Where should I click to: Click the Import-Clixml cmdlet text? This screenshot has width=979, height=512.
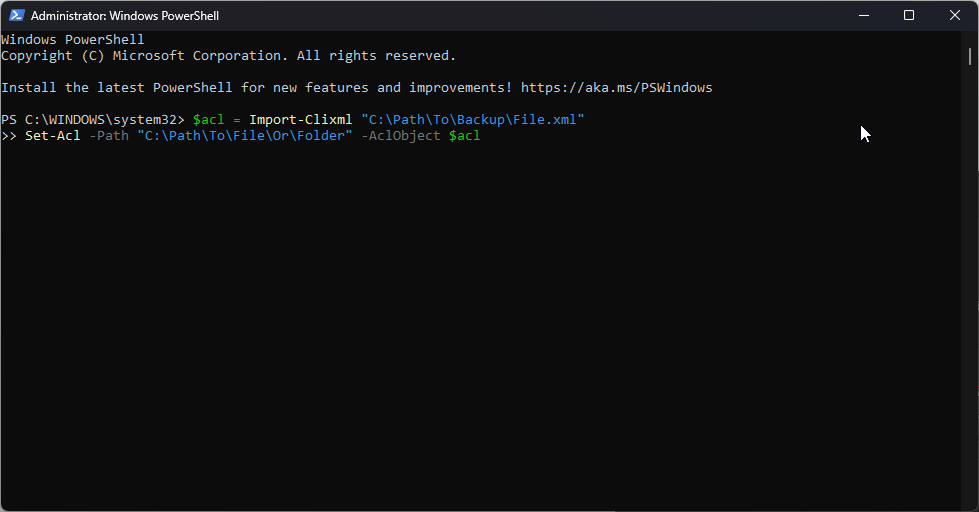pos(300,120)
